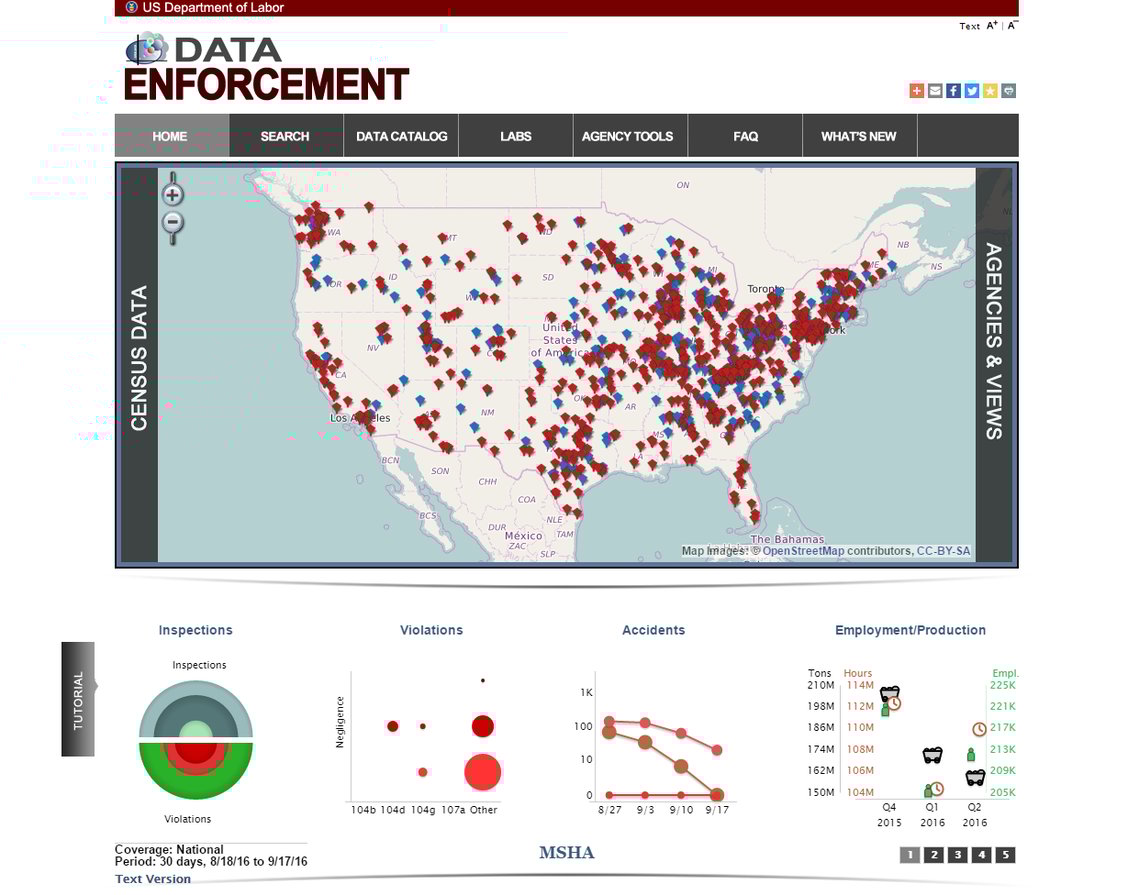Increase text size with the A+ control
Image resolution: width=1128 pixels, height=895 pixels.
[989, 25]
